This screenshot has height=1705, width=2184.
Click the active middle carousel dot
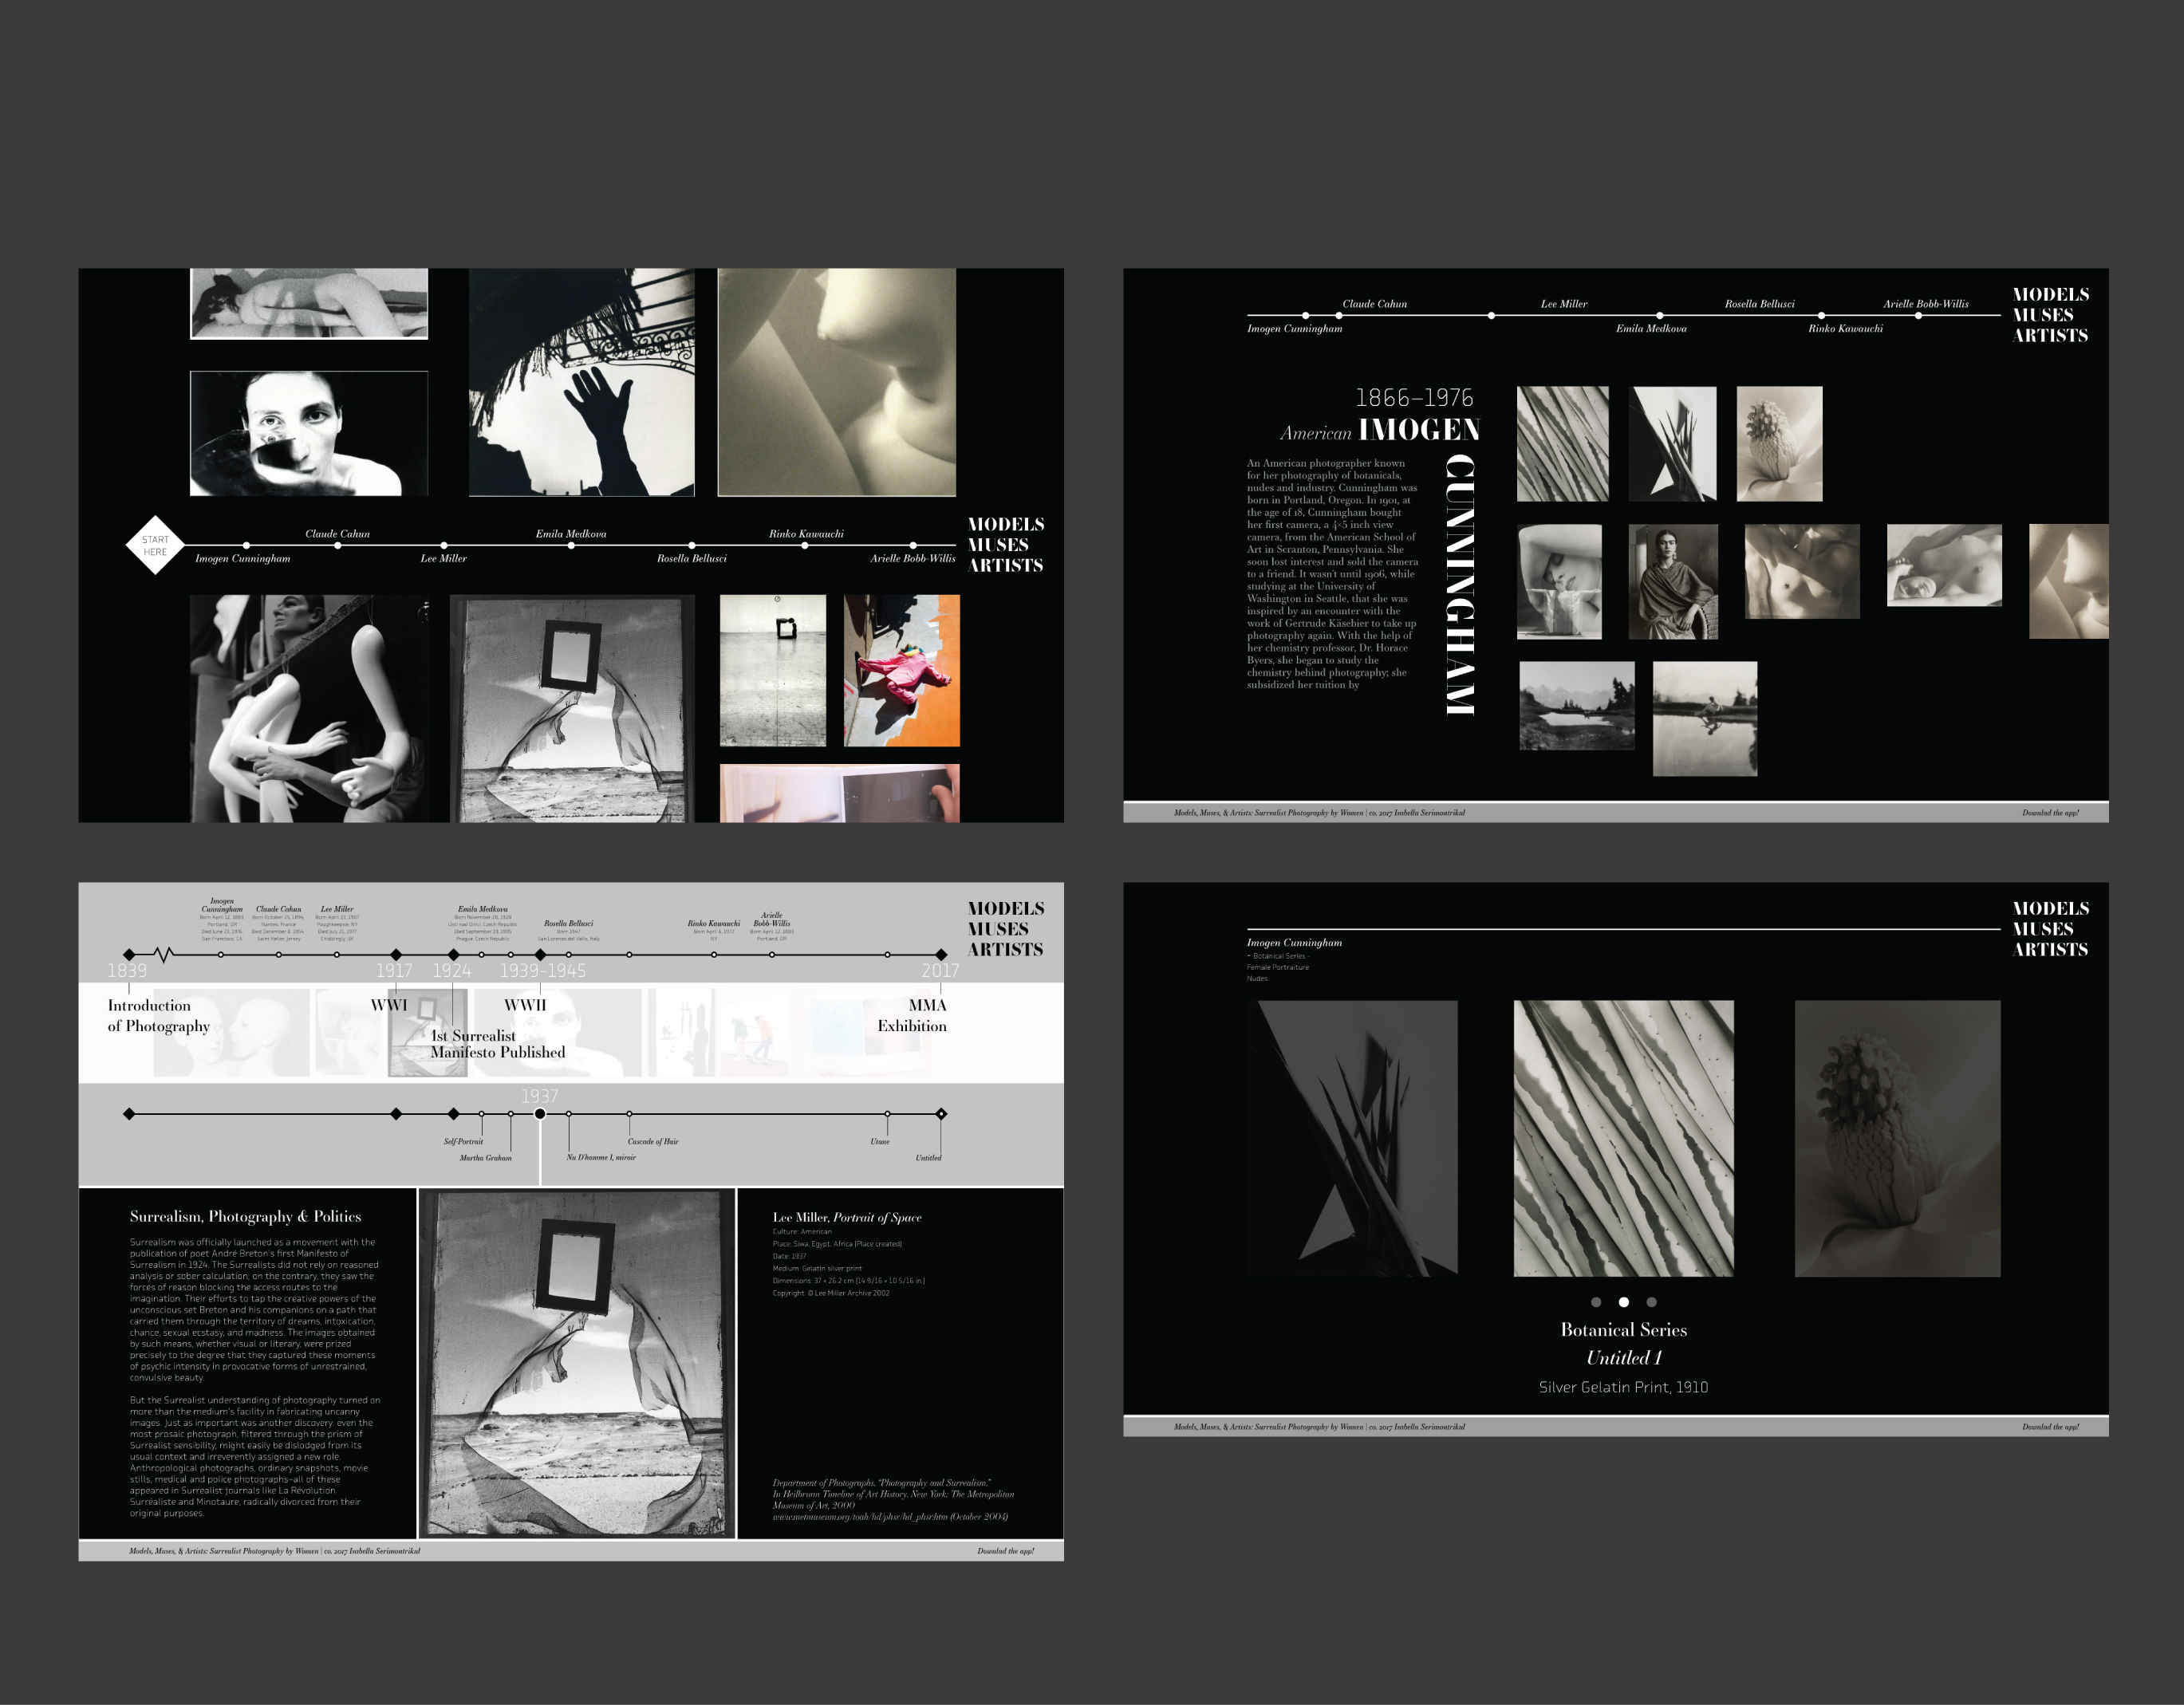point(1624,1302)
